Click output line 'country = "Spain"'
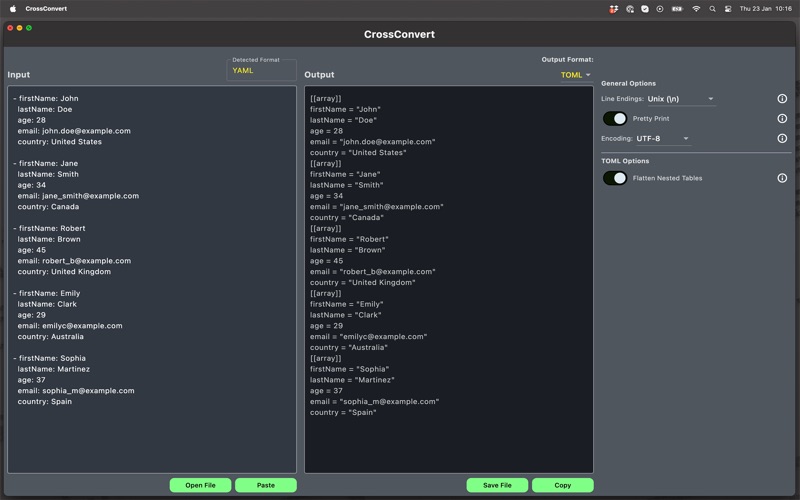 pos(343,413)
